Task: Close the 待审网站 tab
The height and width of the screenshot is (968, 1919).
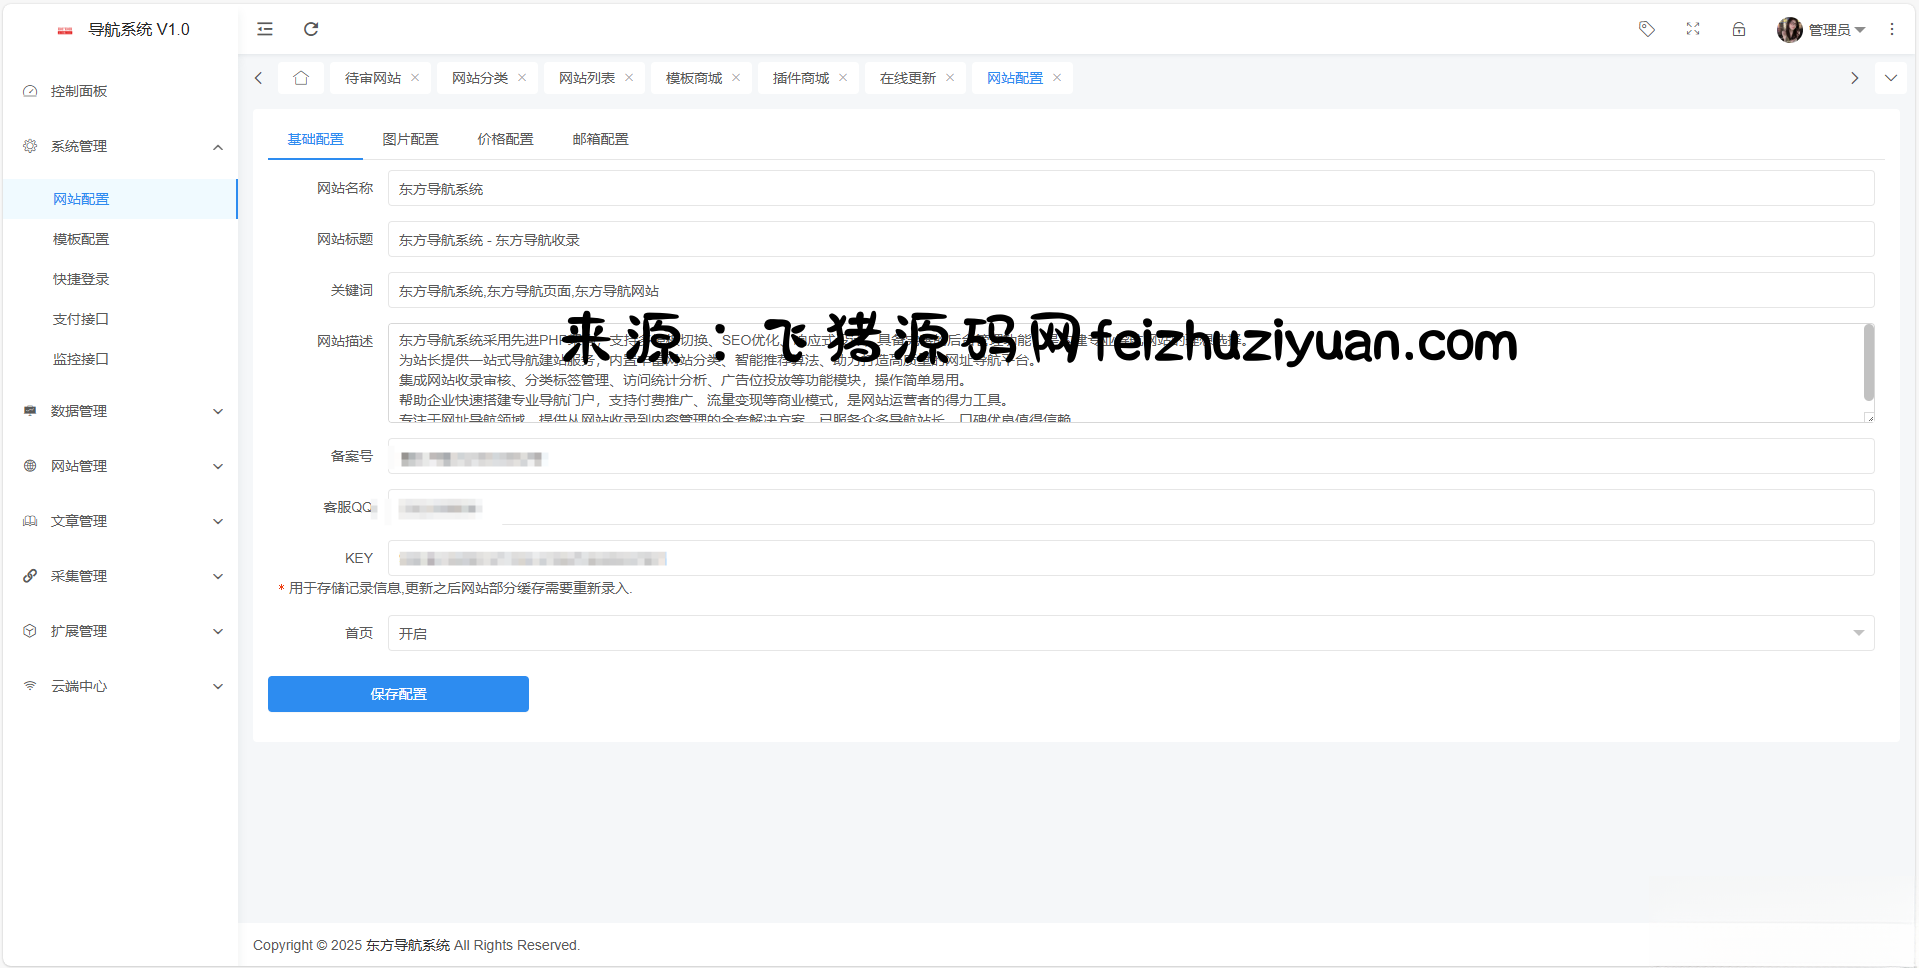Action: [x=415, y=78]
